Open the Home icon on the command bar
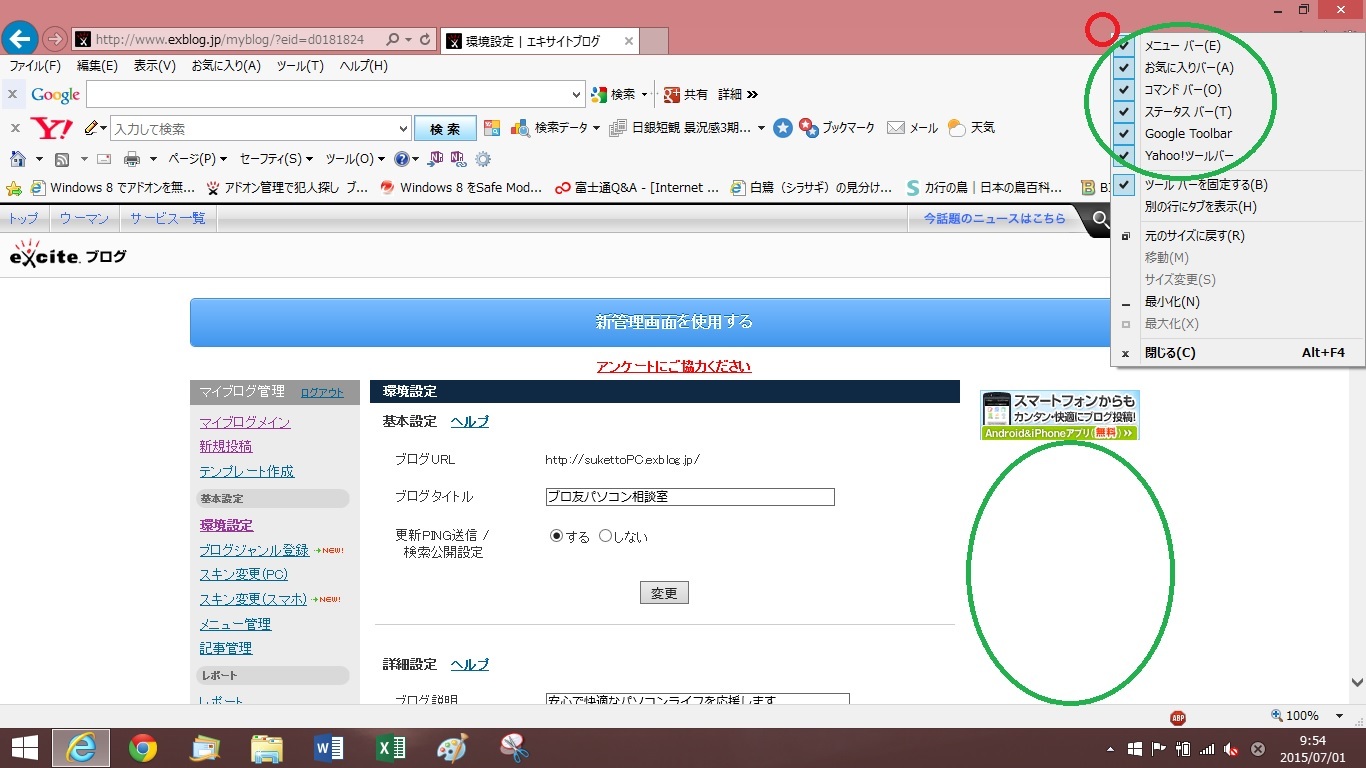The height and width of the screenshot is (768, 1366). 16,158
